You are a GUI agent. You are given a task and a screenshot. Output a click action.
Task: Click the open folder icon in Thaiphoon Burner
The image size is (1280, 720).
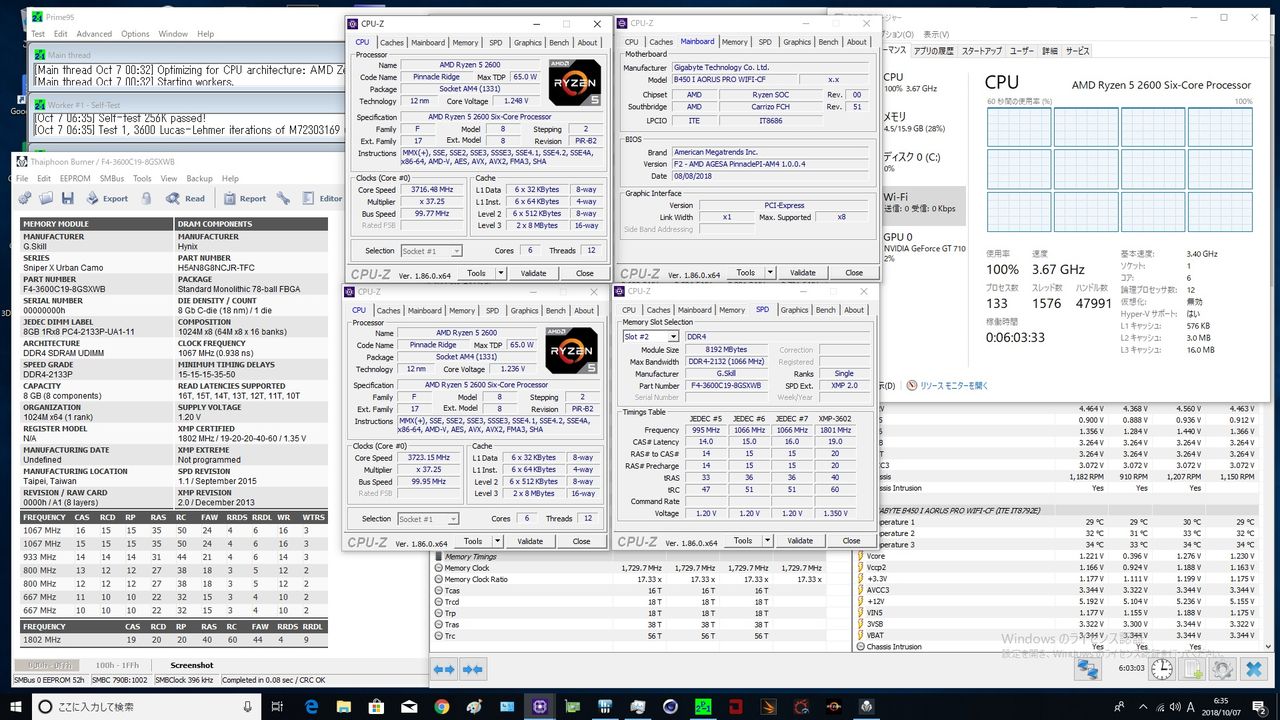click(x=46, y=198)
